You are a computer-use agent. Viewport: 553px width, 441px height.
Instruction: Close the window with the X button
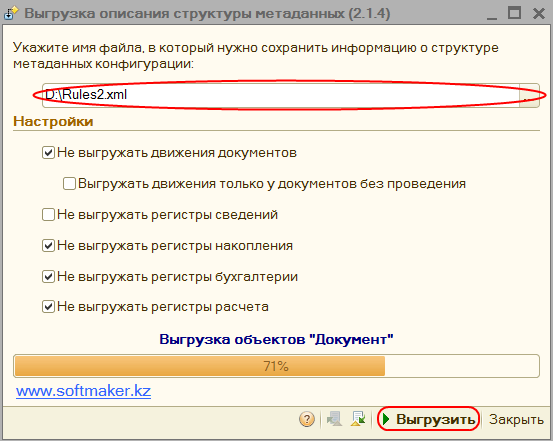tap(539, 14)
